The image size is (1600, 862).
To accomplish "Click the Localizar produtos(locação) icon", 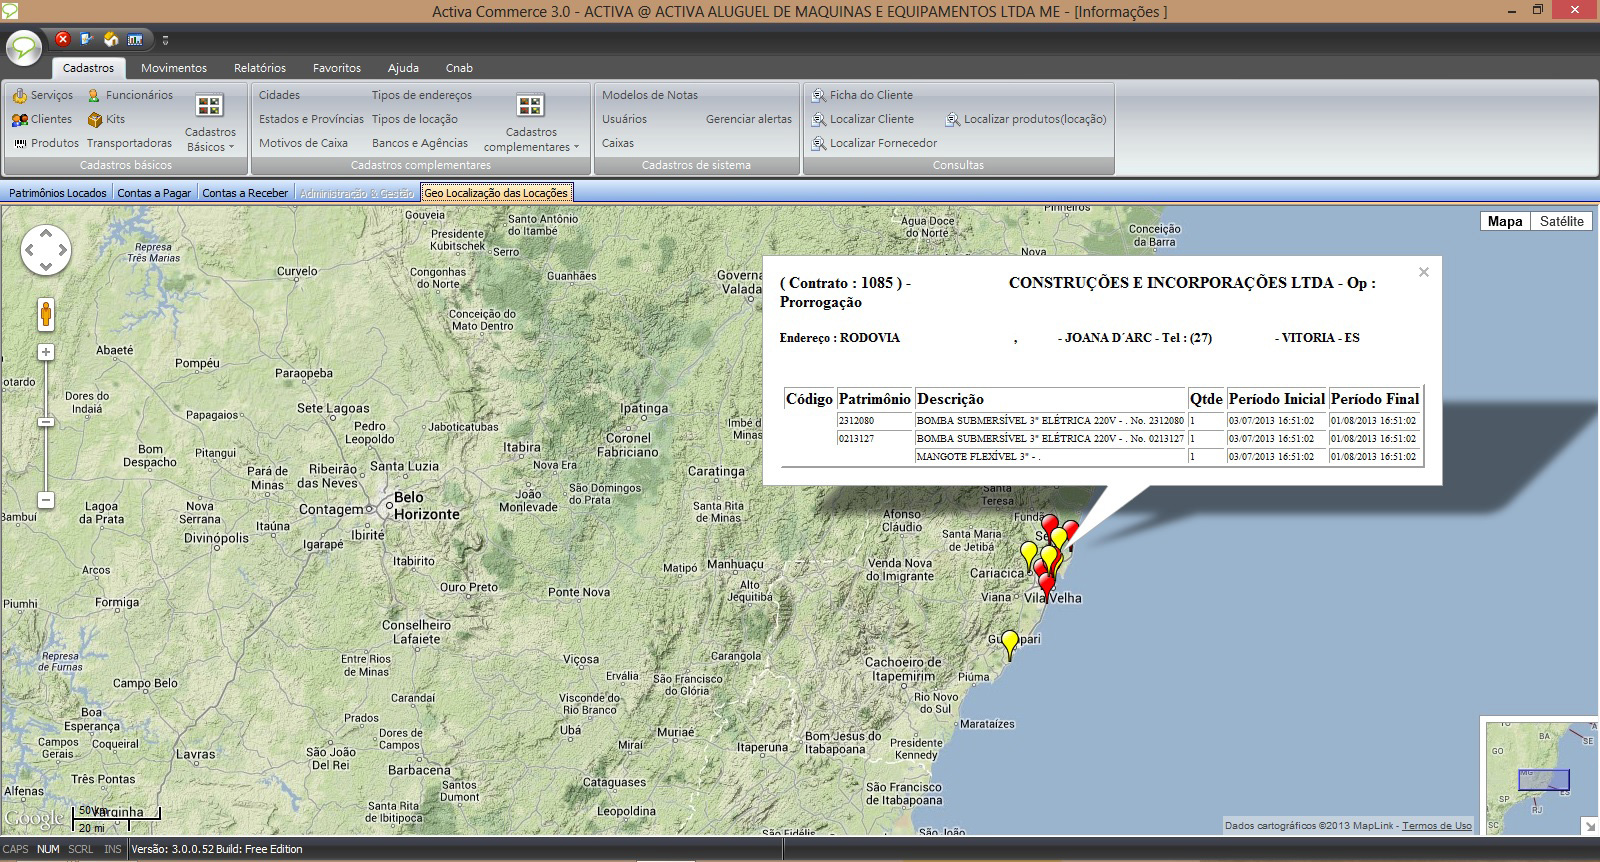I will click(x=953, y=119).
